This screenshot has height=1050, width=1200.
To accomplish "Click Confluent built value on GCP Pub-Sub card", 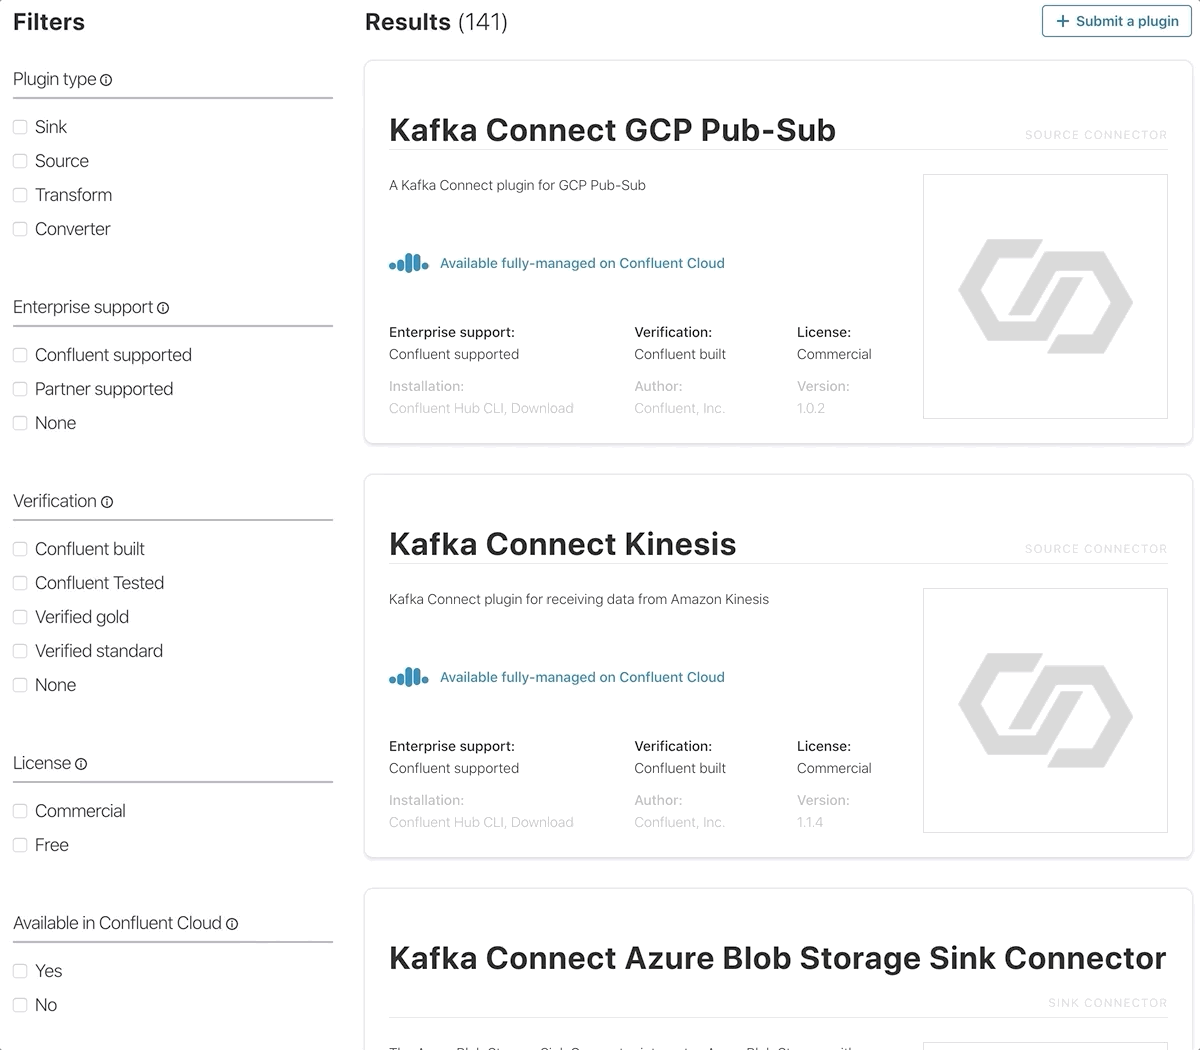I will (x=680, y=354).
